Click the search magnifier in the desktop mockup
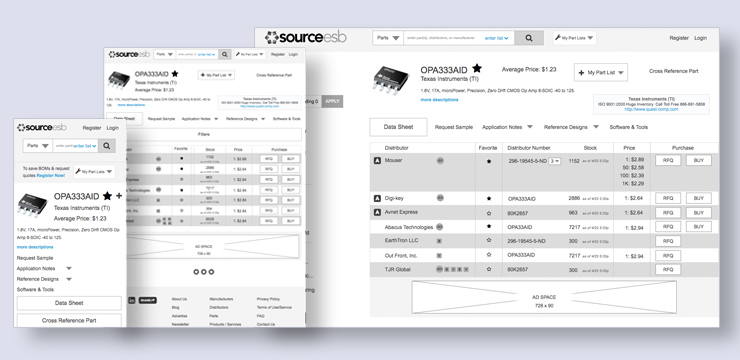Image resolution: width=740 pixels, height=360 pixels. [529, 38]
